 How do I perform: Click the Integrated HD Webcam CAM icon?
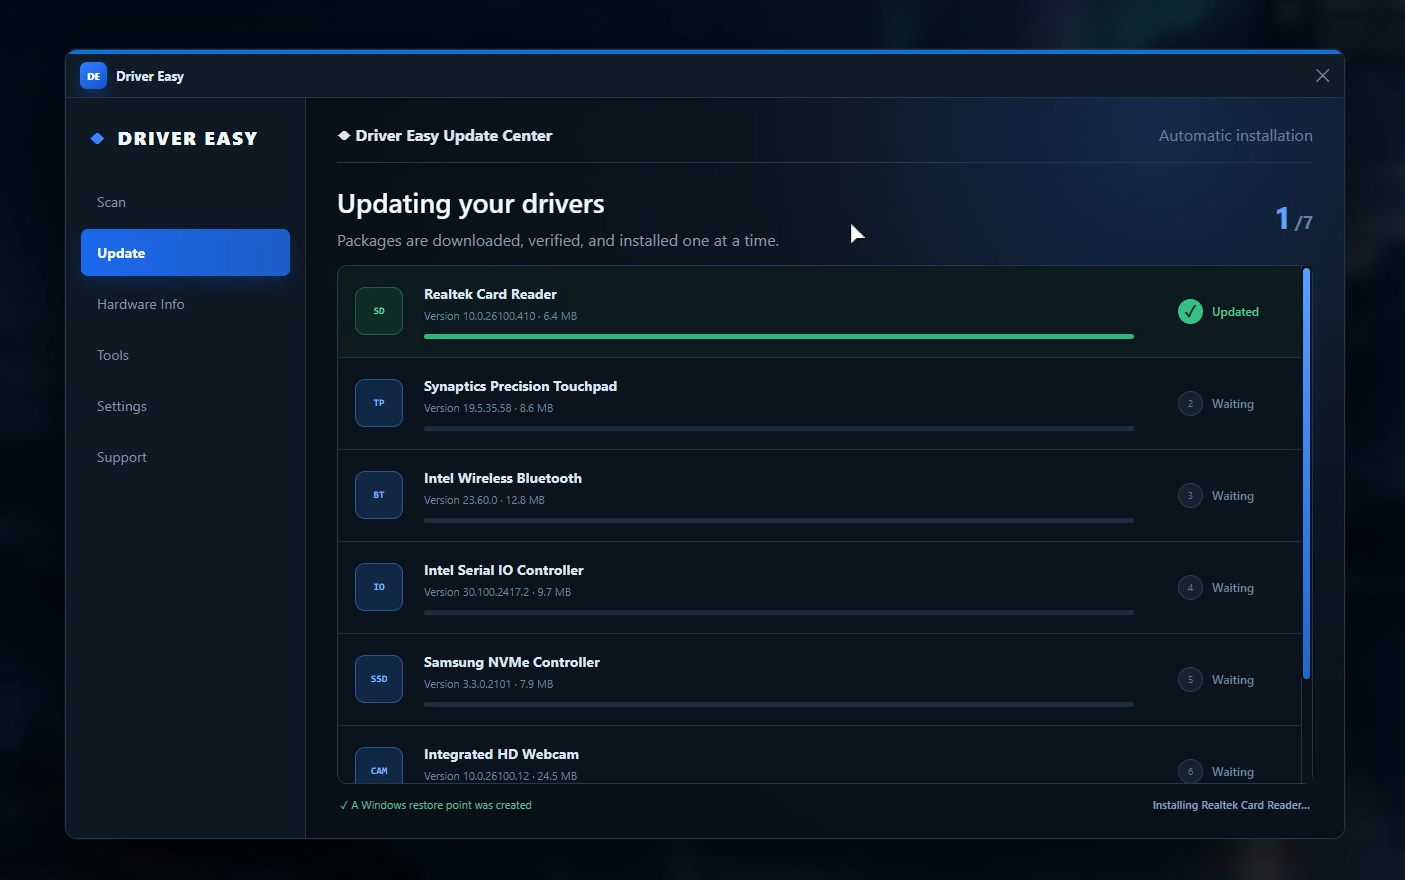point(379,766)
